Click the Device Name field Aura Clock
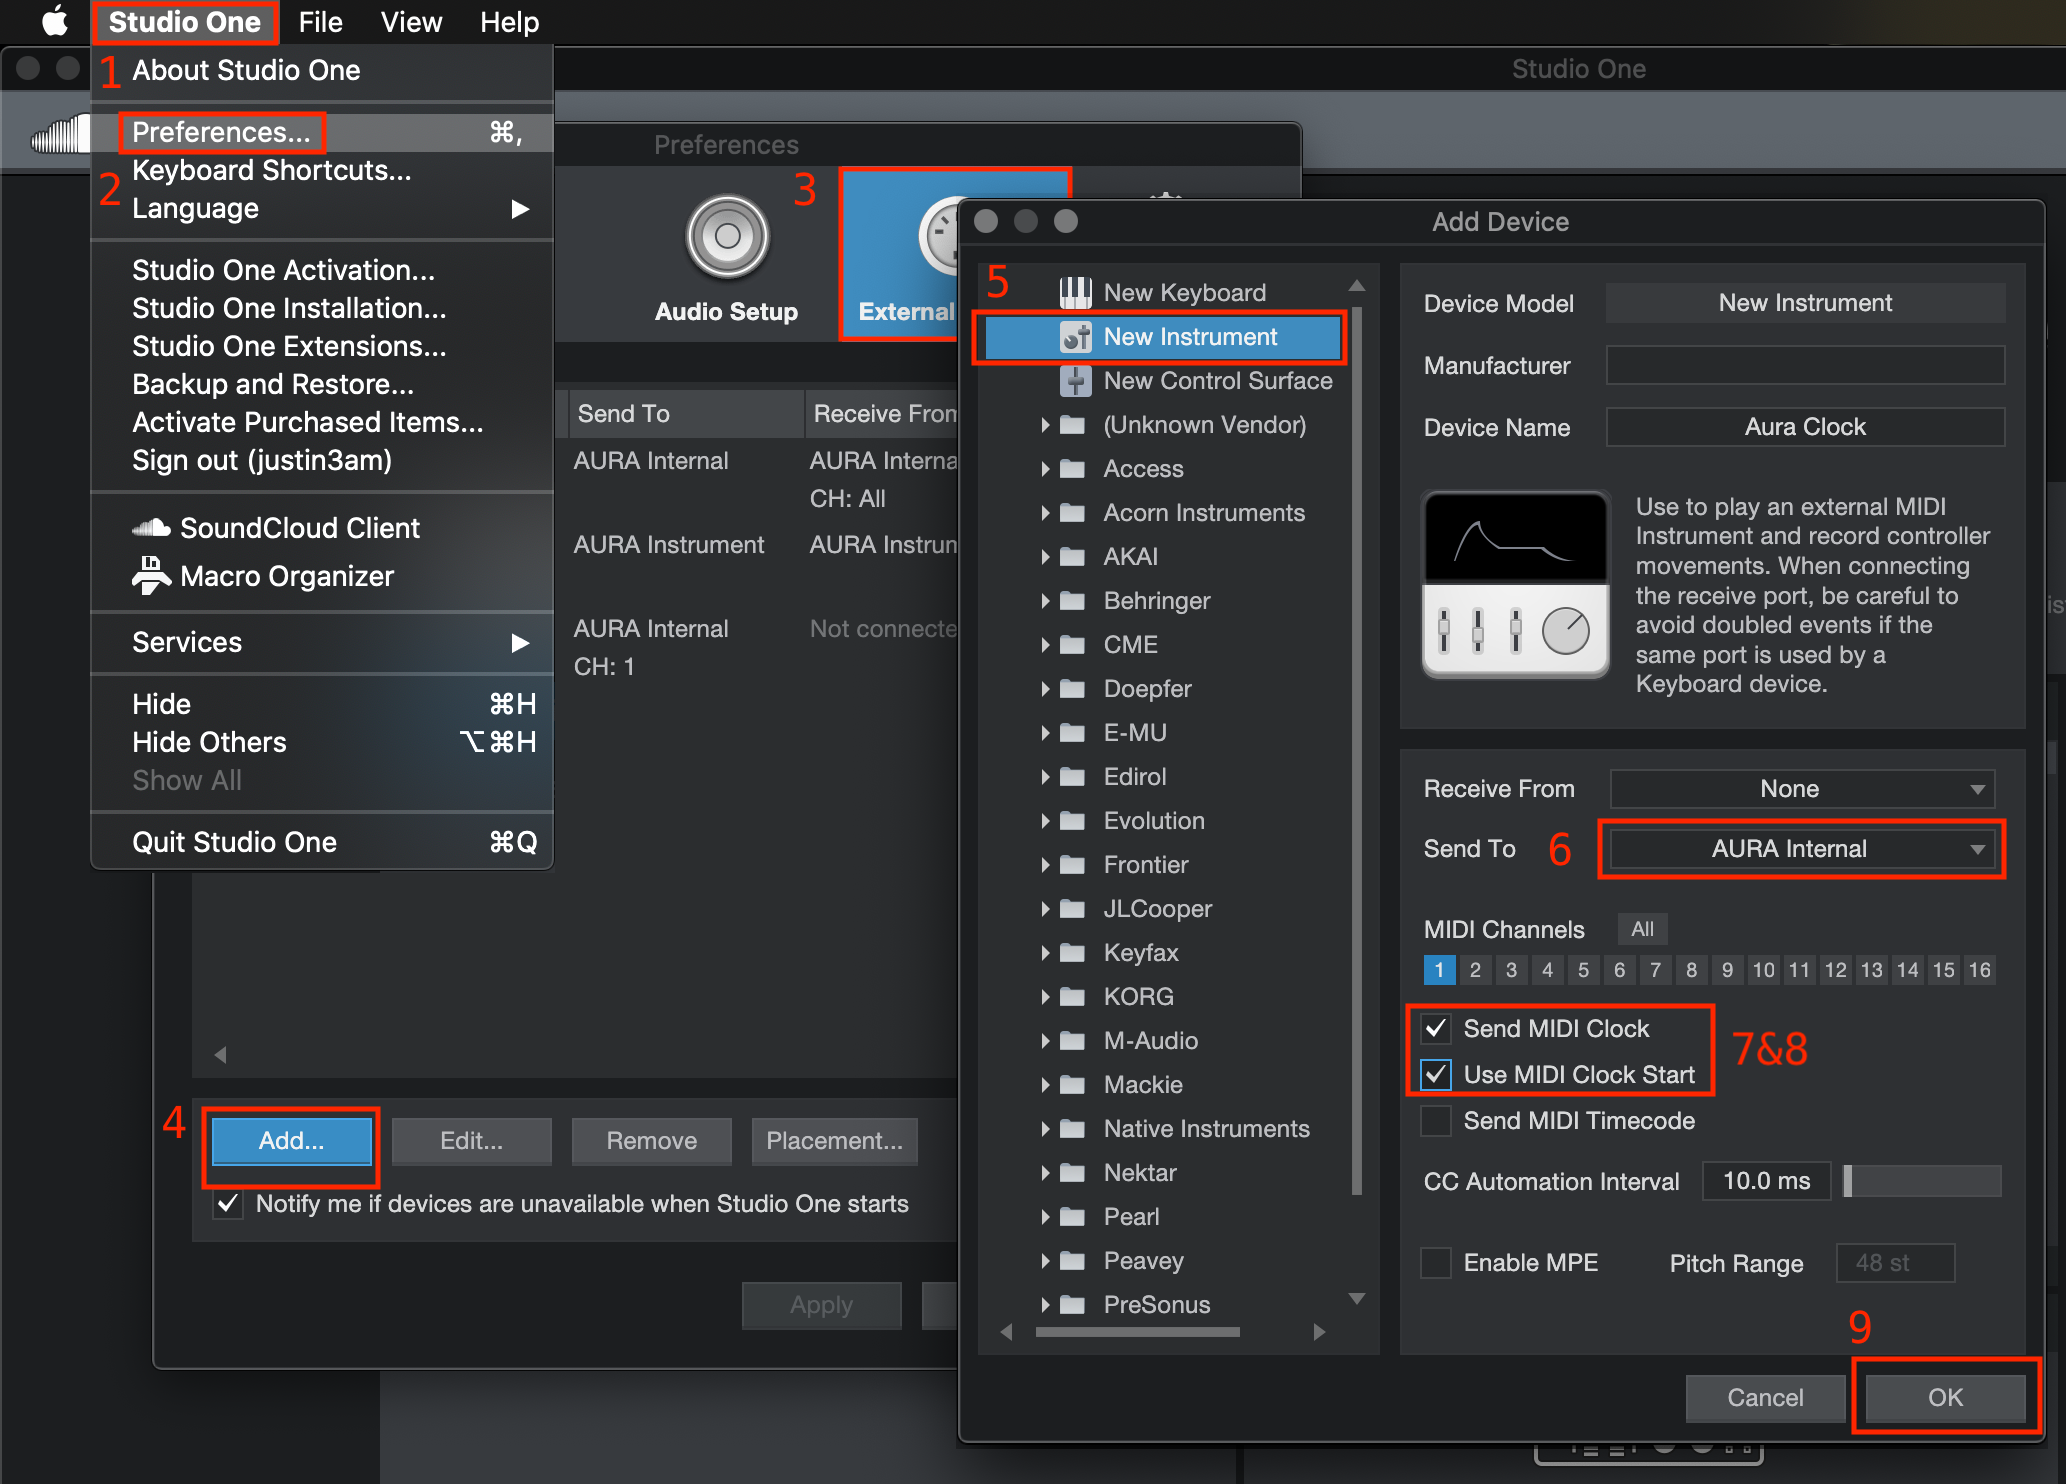The height and width of the screenshot is (1484, 2066). pyautogui.click(x=1805, y=427)
